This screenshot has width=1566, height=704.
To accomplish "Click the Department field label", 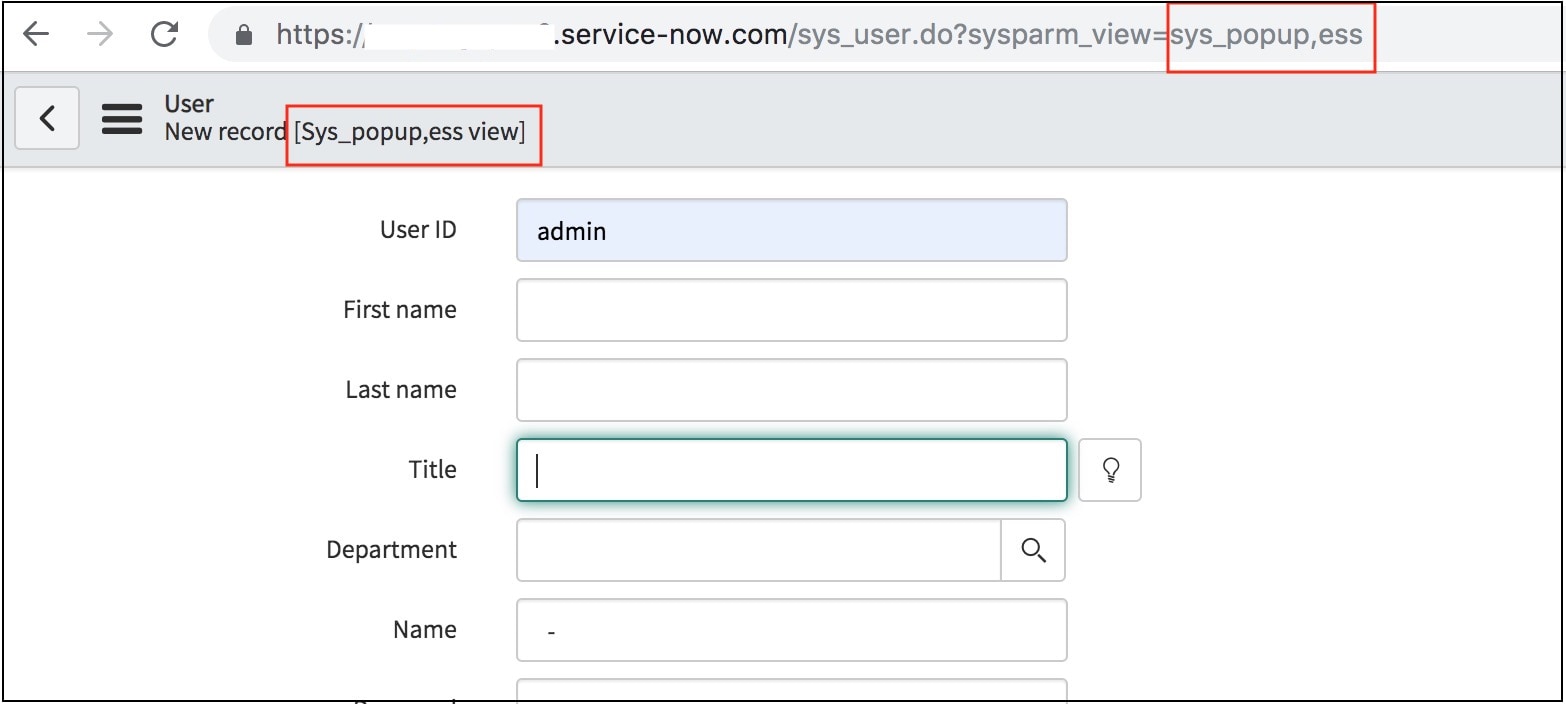I will click(390, 549).
